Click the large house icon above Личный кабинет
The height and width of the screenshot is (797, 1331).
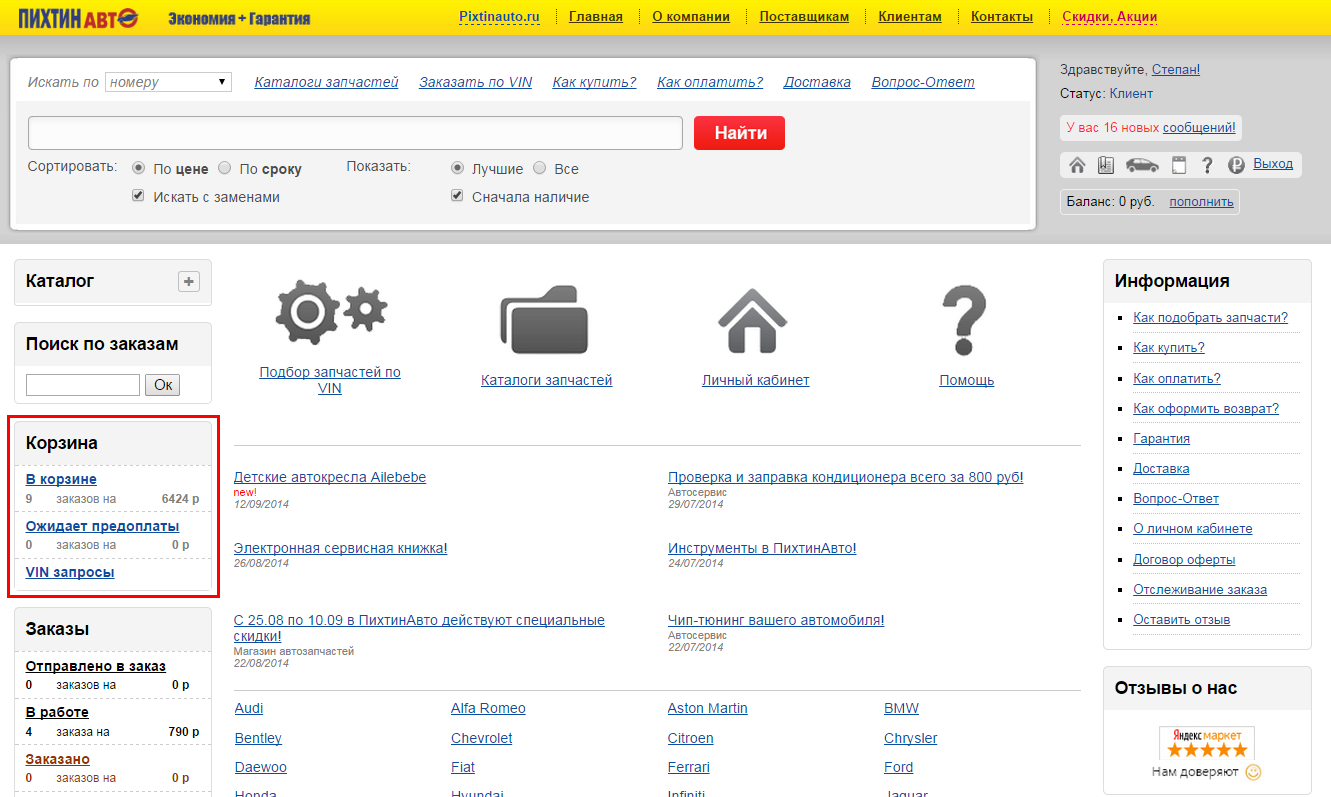pos(754,320)
